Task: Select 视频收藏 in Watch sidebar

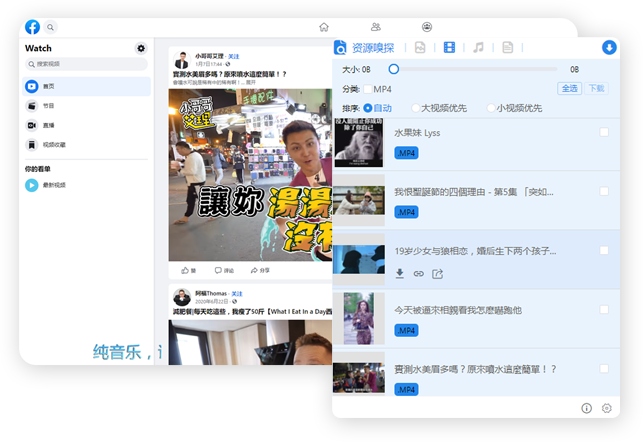Action: tap(87, 145)
